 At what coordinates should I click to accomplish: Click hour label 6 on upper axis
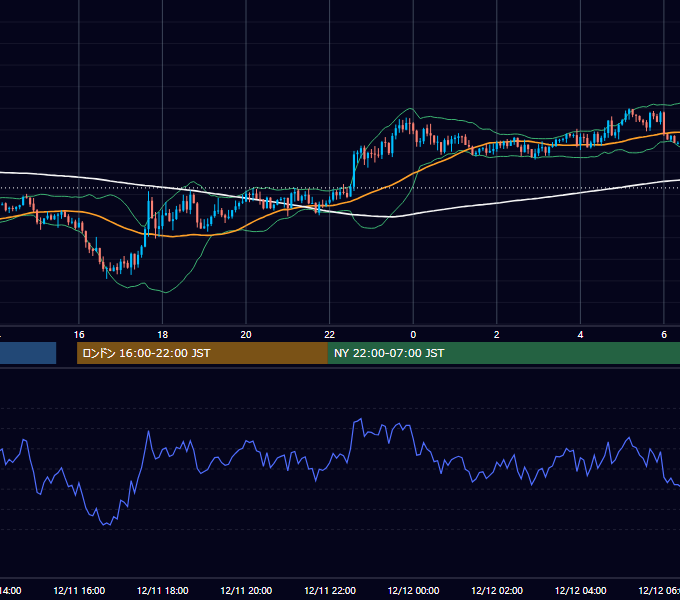pos(664,335)
